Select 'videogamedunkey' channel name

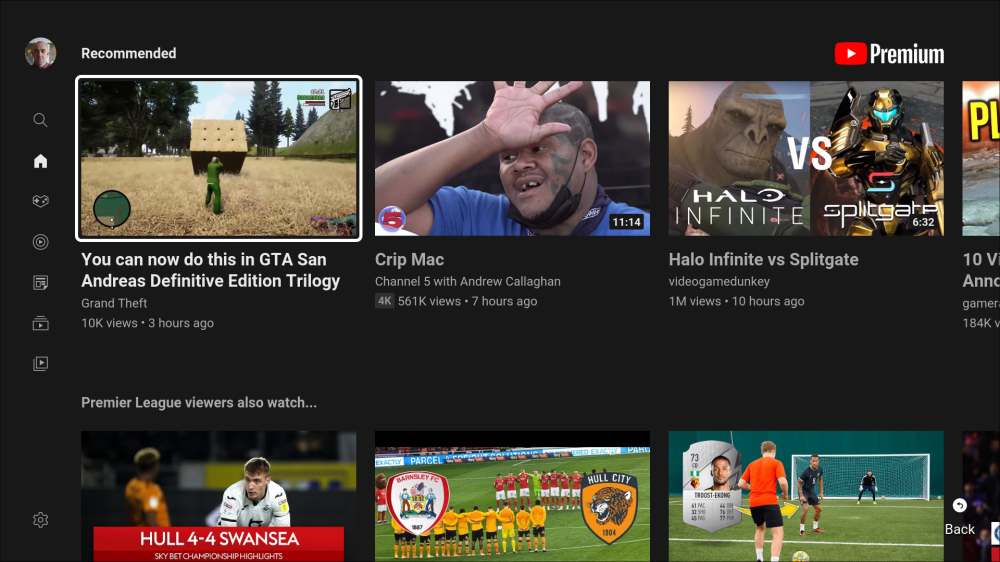[719, 281]
